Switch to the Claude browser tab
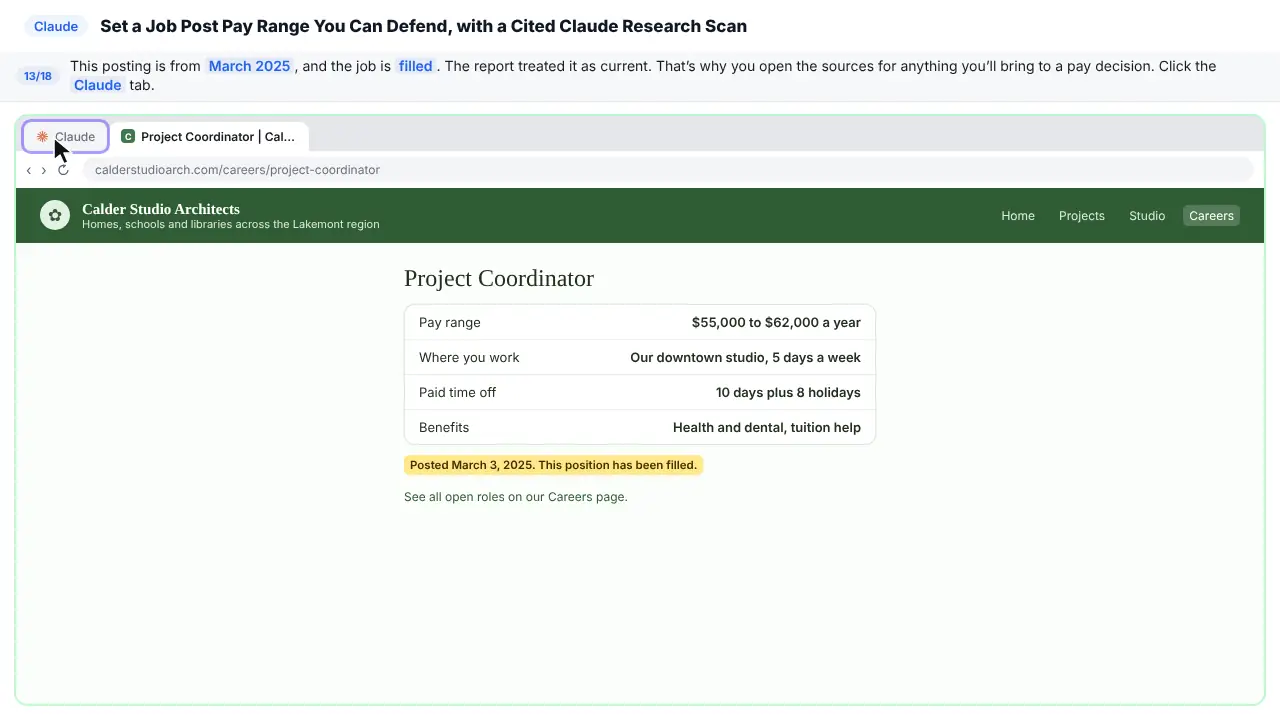Image resolution: width=1280 pixels, height=720 pixels. [x=66, y=136]
